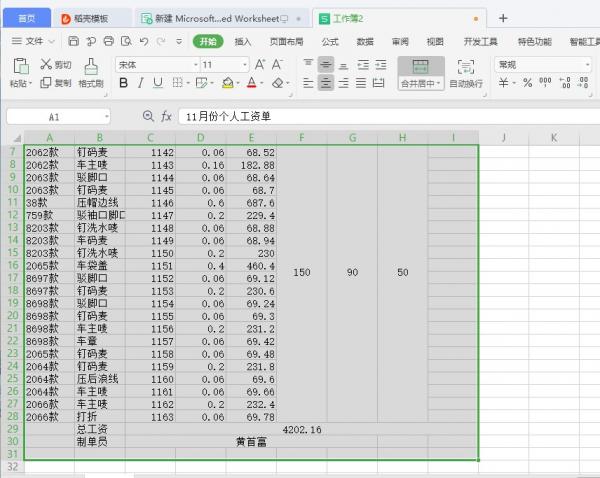This screenshot has width=600, height=478.
Task: Click Wrap Text 自动换行 button
Action: pyautogui.click(x=466, y=73)
